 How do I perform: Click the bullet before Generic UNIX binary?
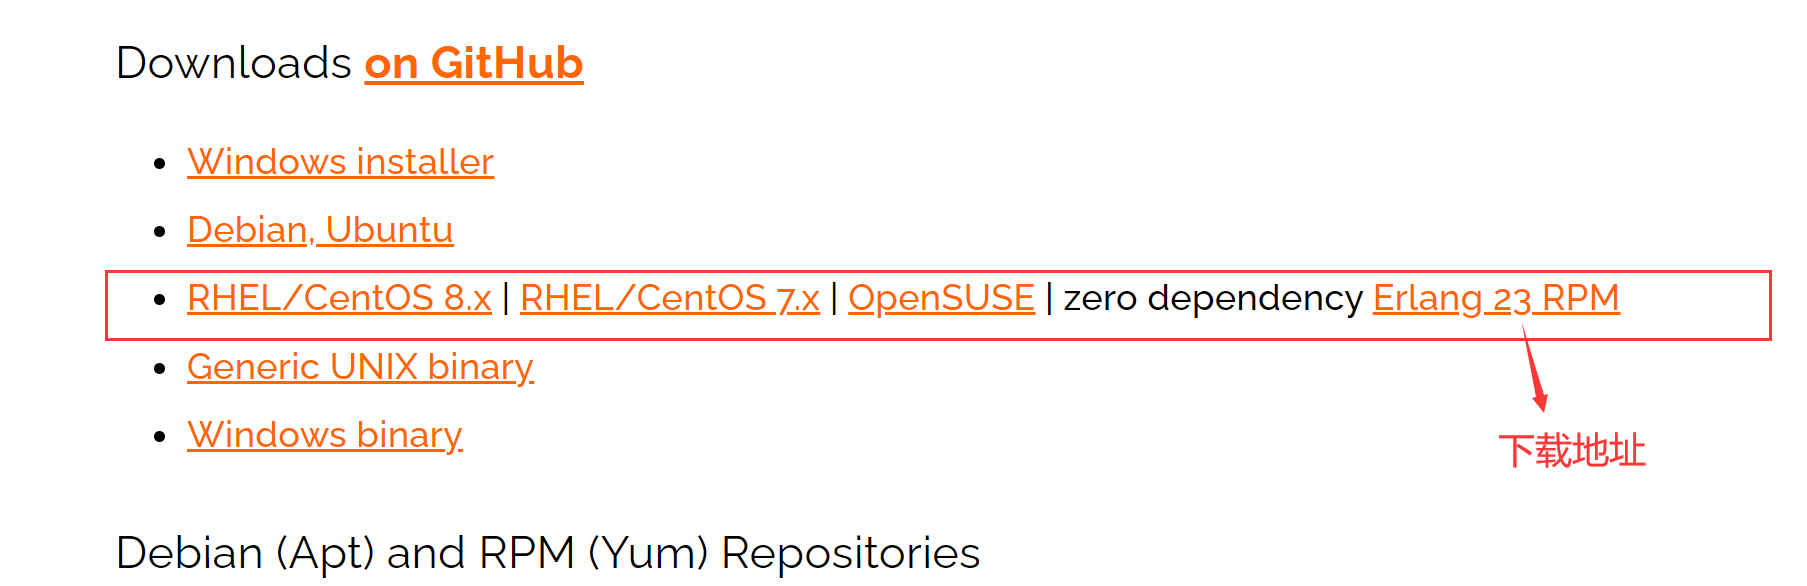159,369
